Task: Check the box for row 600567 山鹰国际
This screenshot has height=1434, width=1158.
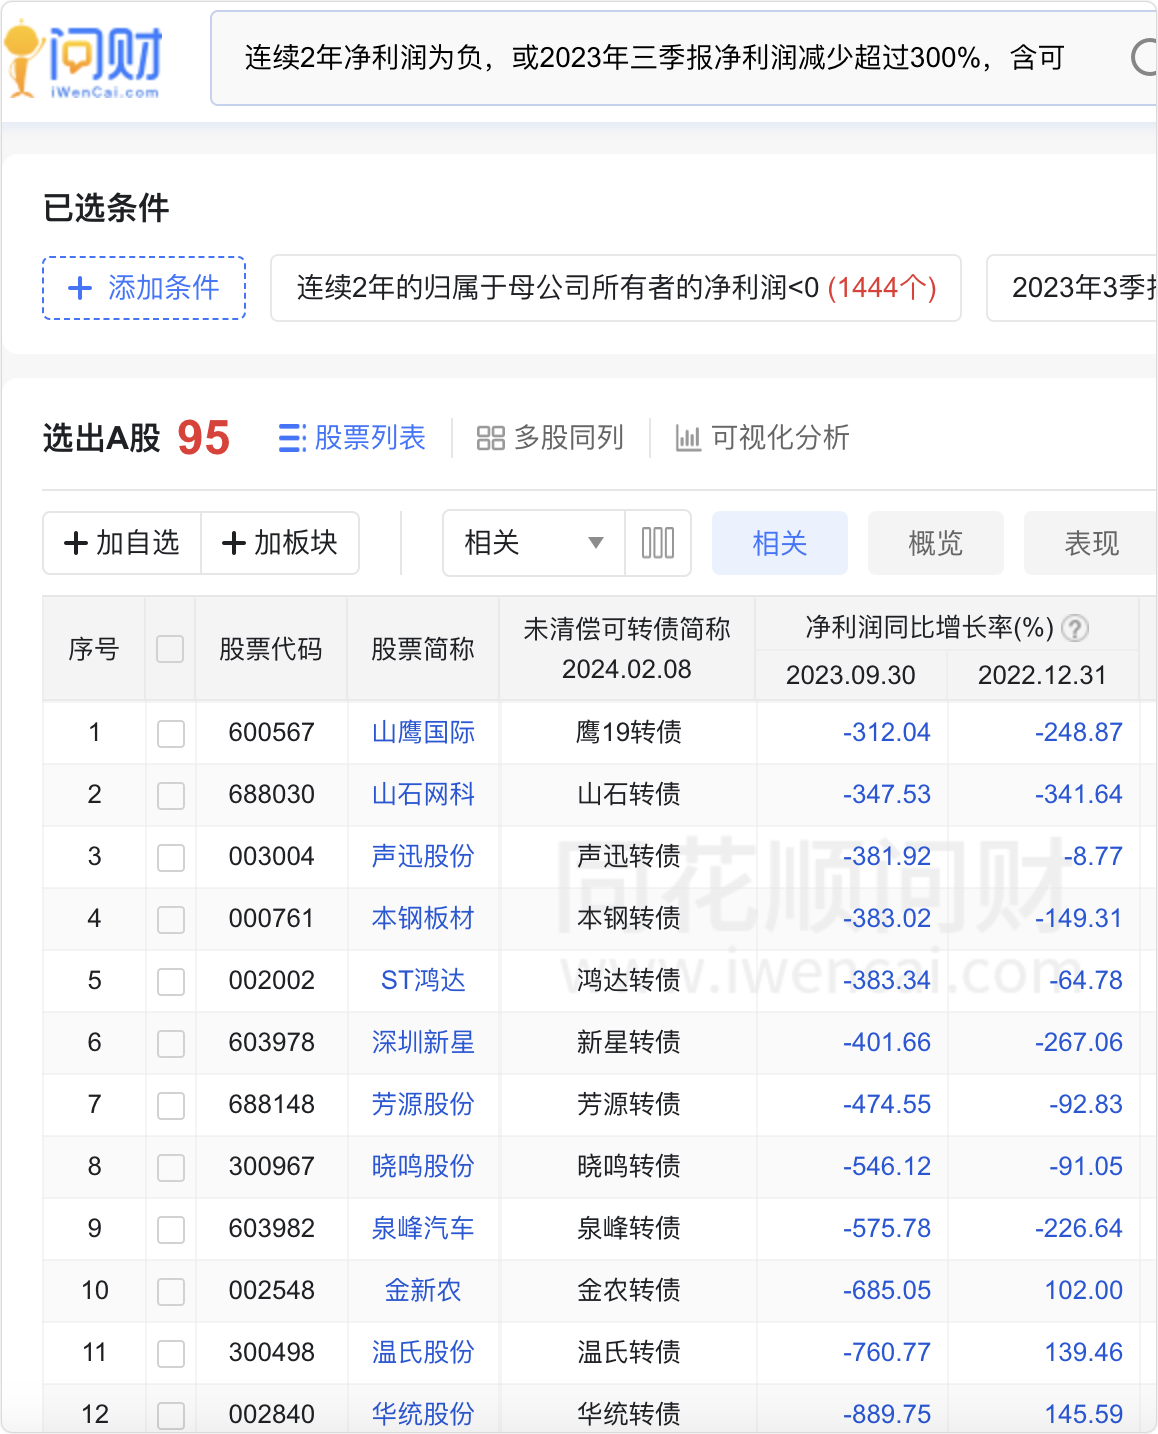Action: 171,733
